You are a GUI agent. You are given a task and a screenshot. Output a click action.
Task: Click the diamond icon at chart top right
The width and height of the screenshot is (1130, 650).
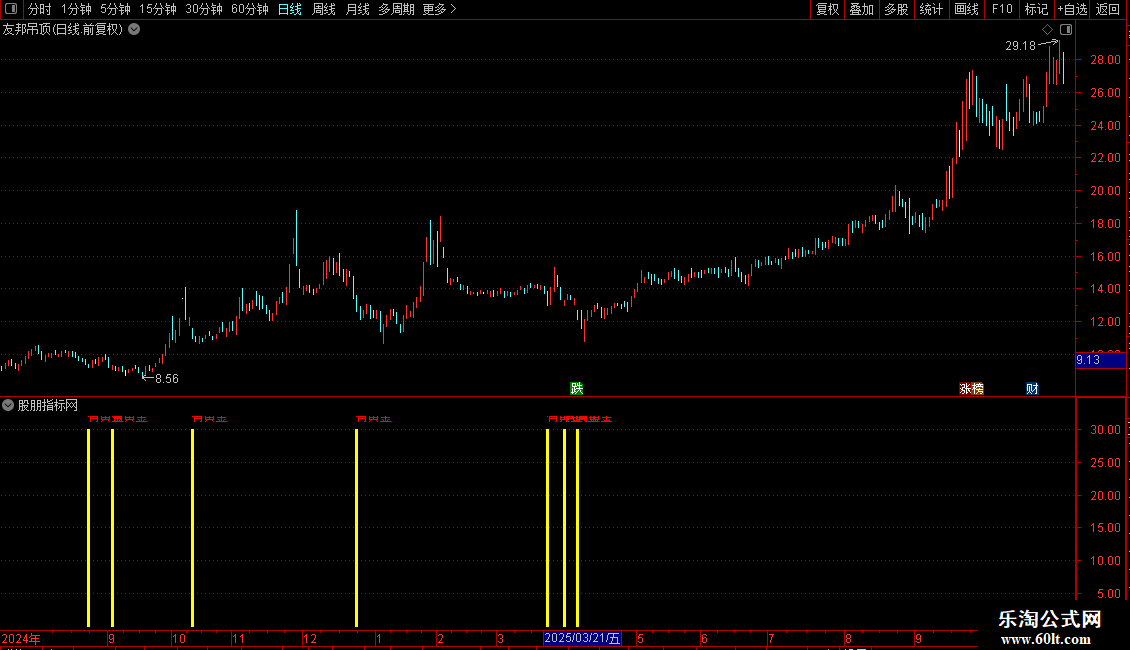click(1047, 30)
